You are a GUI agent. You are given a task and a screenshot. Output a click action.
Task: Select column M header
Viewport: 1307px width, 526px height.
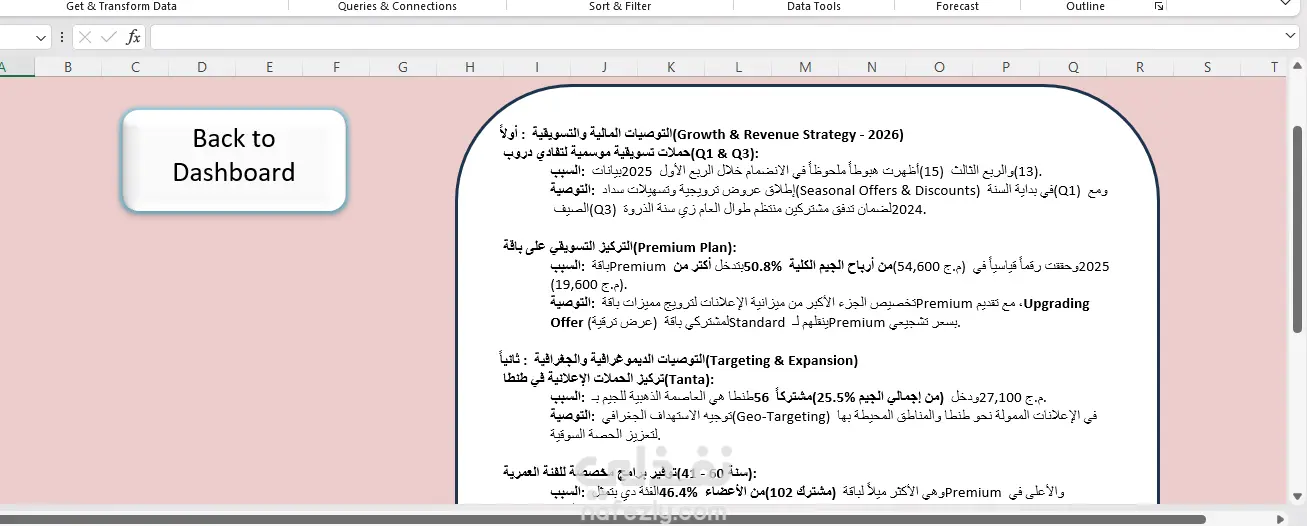pos(805,67)
